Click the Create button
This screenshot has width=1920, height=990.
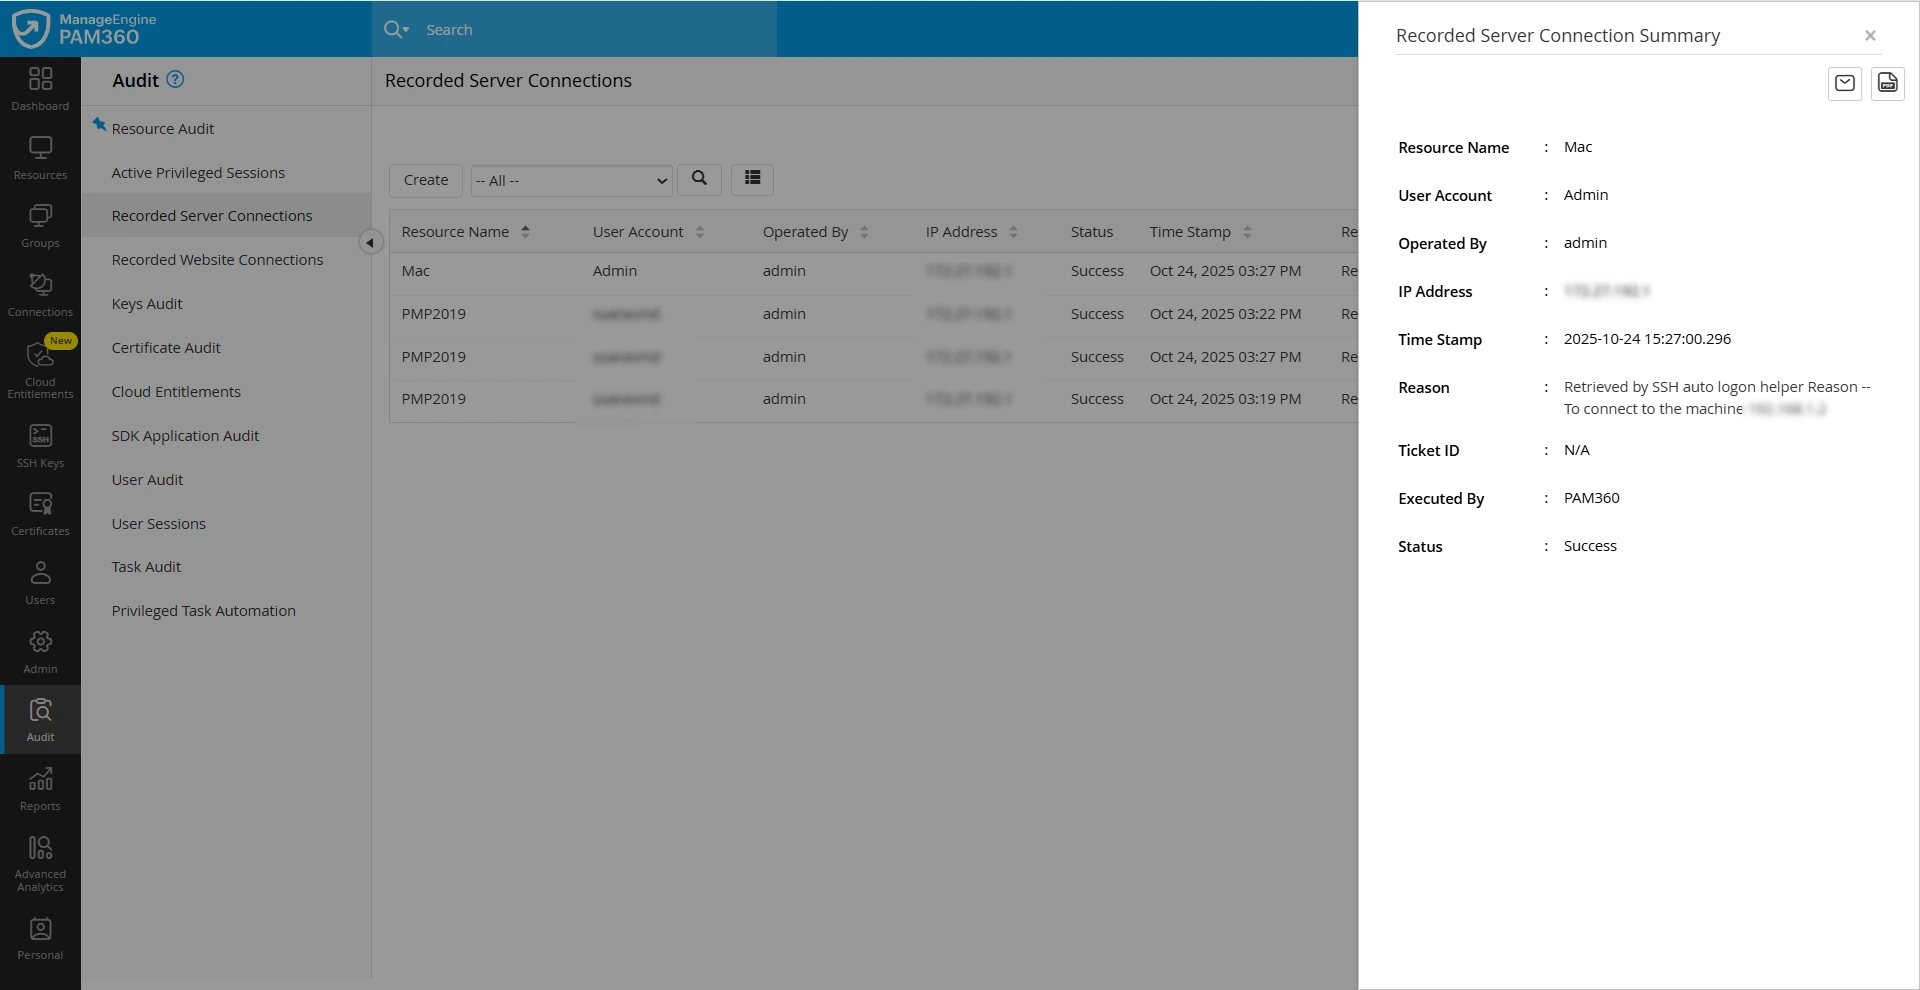[425, 180]
